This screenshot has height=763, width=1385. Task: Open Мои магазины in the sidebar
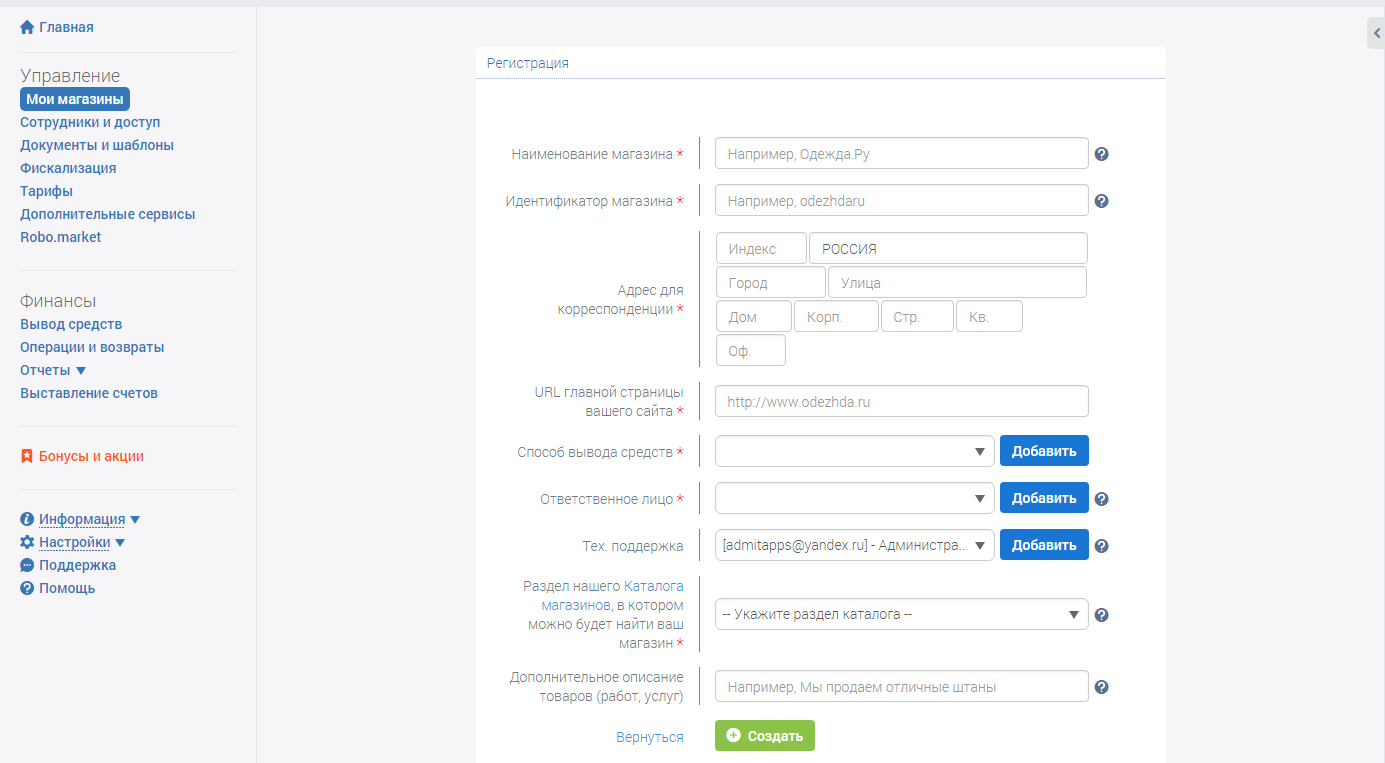point(75,99)
